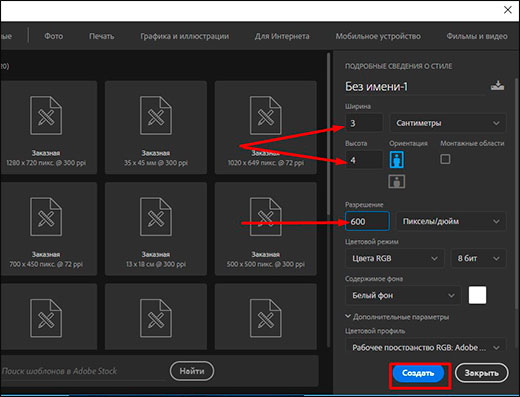Click the text 700 x 450 пикс. @ 72 ppi
This screenshot has height=397, width=520.
pyautogui.click(x=46, y=264)
